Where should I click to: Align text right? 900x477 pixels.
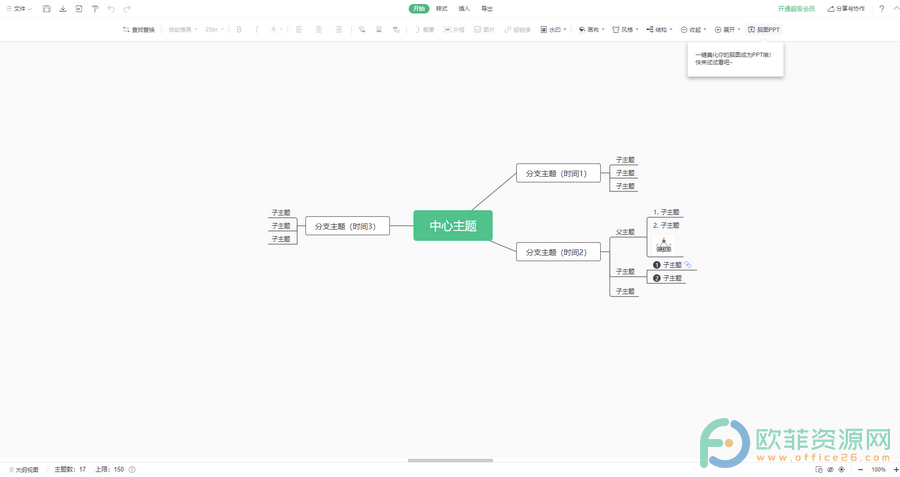(338, 29)
